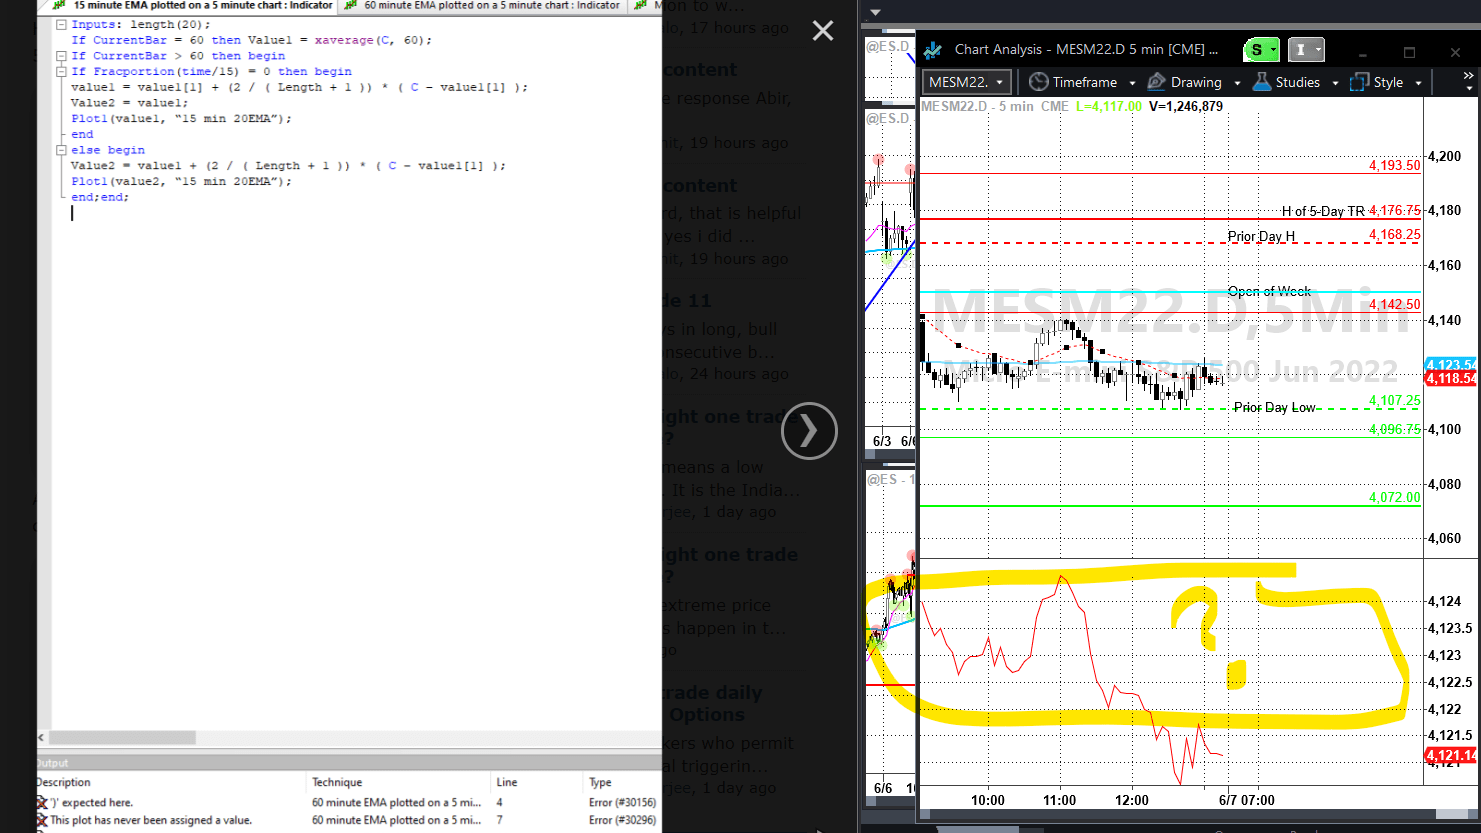Click the Chart Analysis icon in the title bar

932,50
